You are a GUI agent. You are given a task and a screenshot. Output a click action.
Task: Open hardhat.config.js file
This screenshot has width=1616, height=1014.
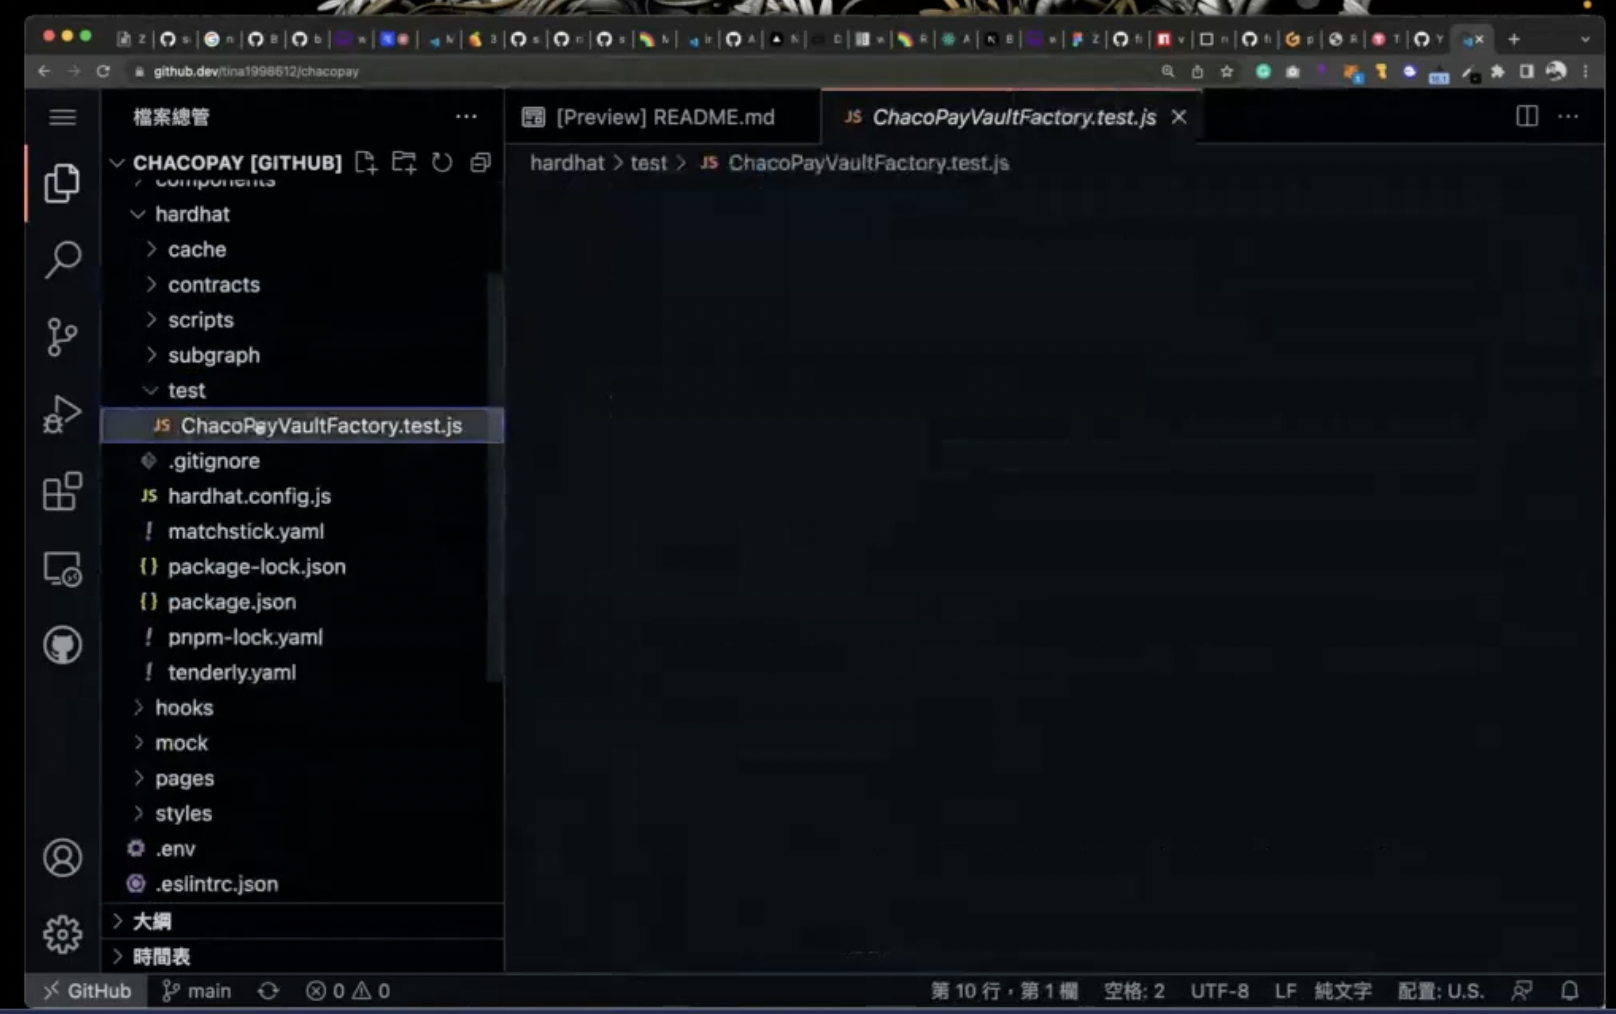point(249,496)
